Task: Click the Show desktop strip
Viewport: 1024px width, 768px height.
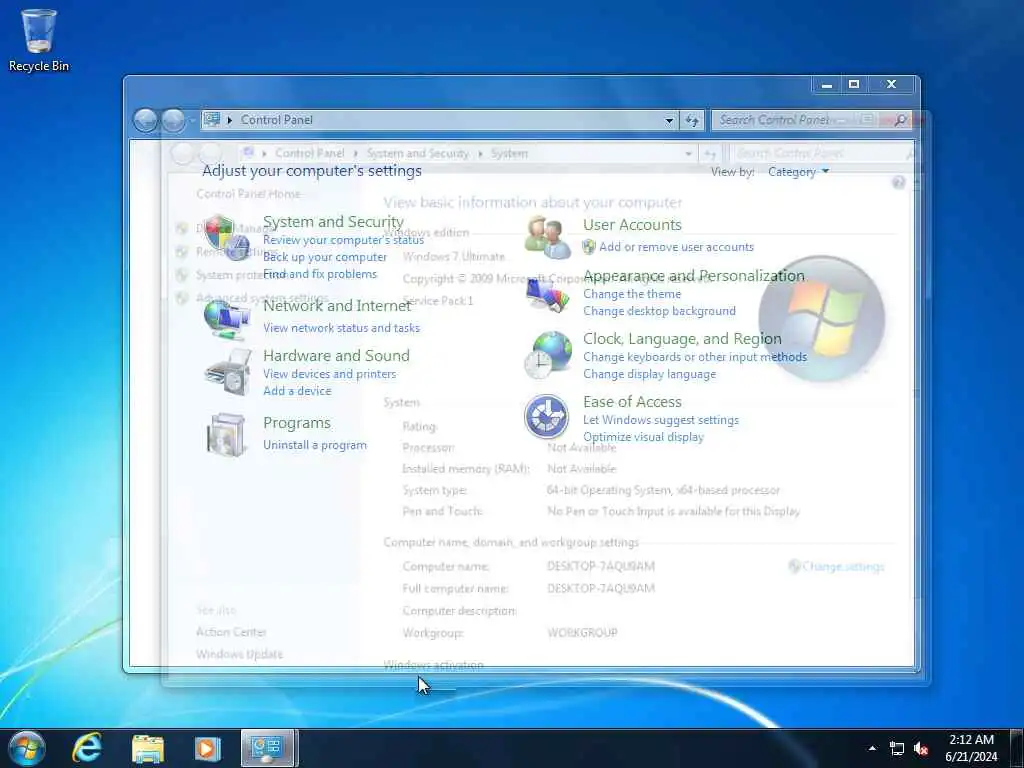Action: click(1017, 748)
